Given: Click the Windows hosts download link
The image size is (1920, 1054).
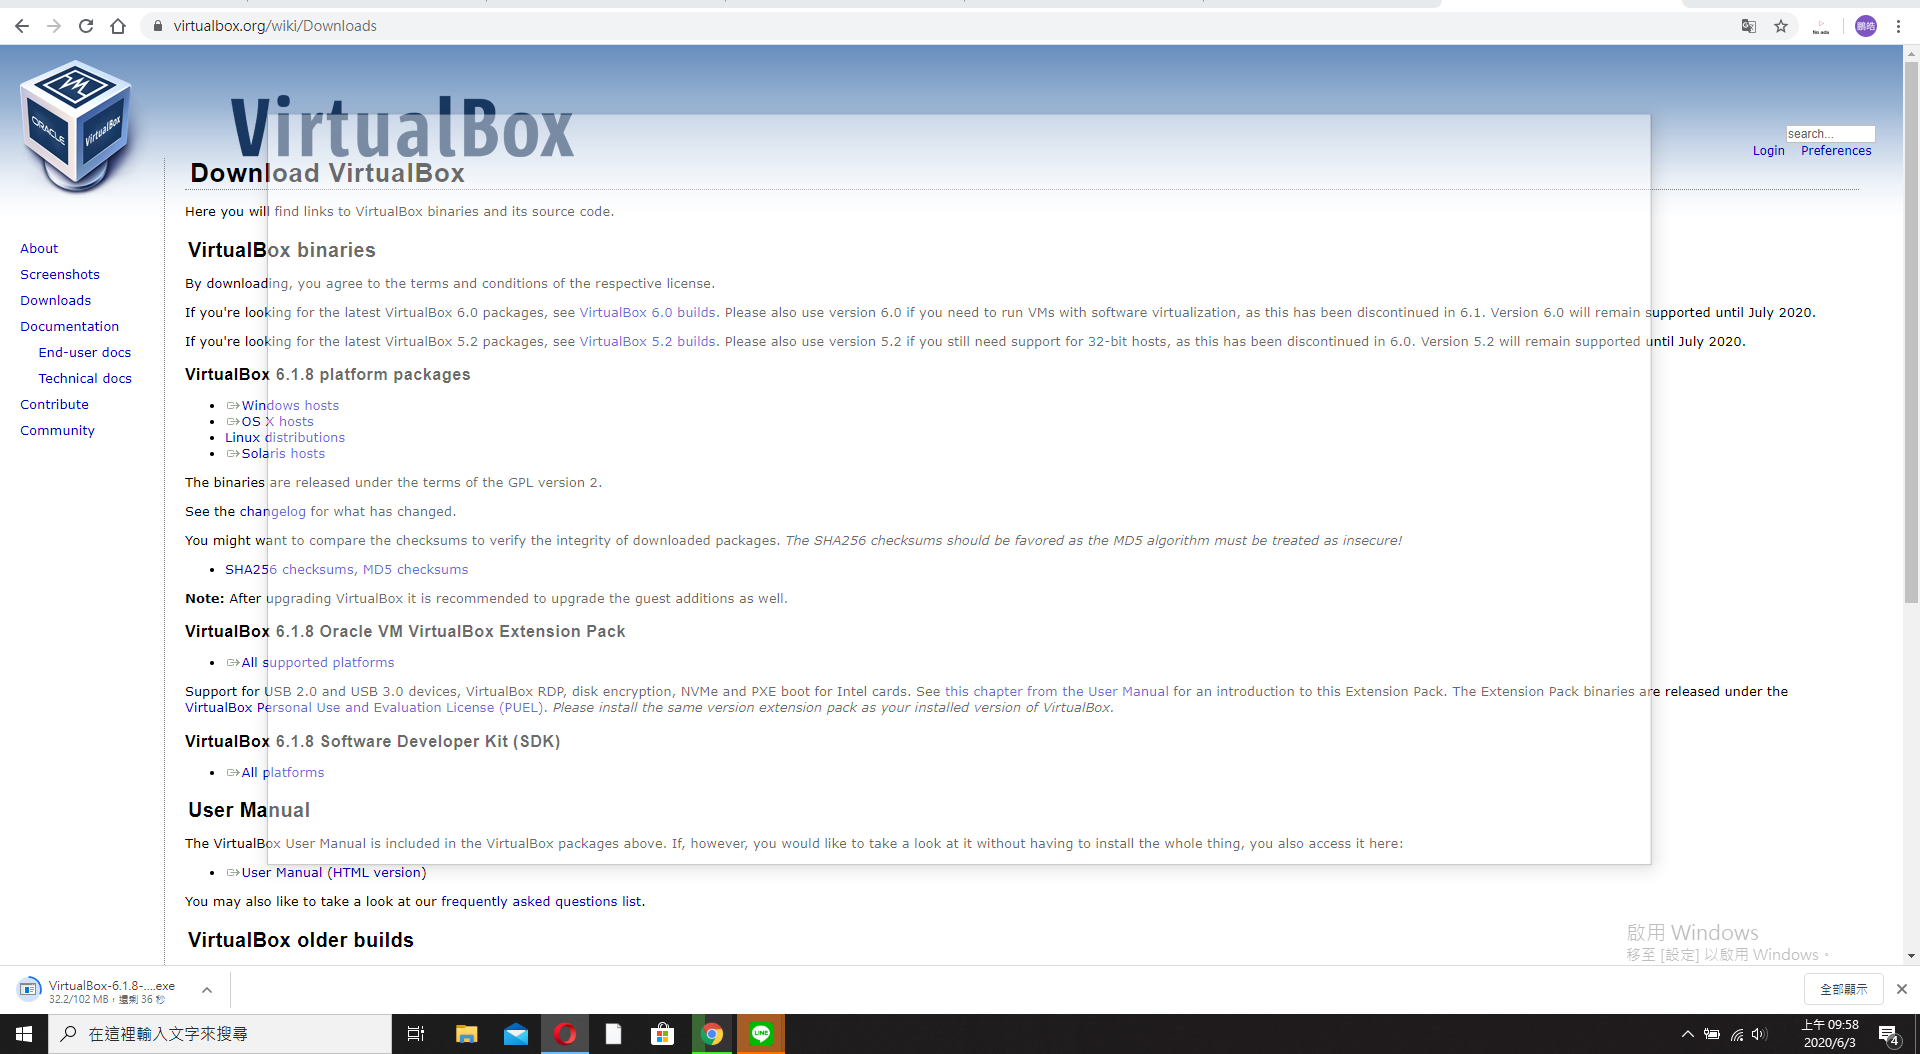Looking at the screenshot, I should (290, 405).
